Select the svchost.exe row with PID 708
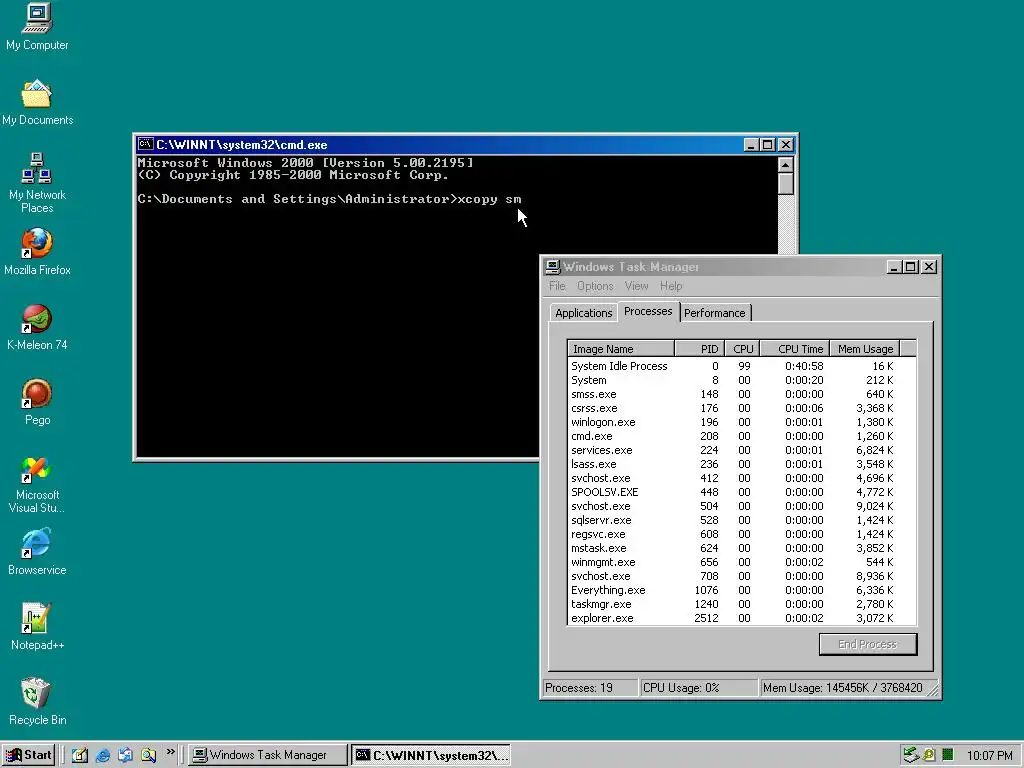1024x768 pixels. pyautogui.click(x=741, y=577)
